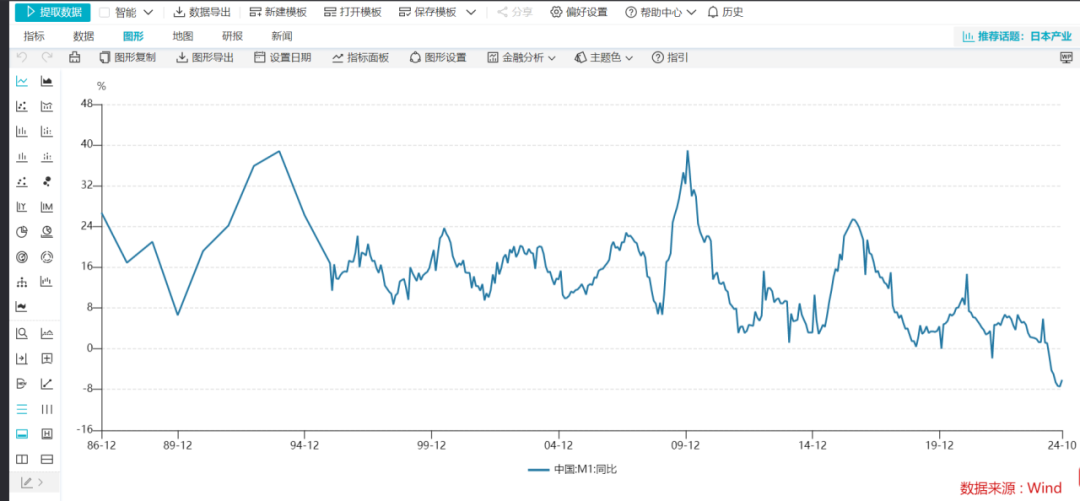Toggle horizontal gridlines icon in sidebar

point(21,409)
